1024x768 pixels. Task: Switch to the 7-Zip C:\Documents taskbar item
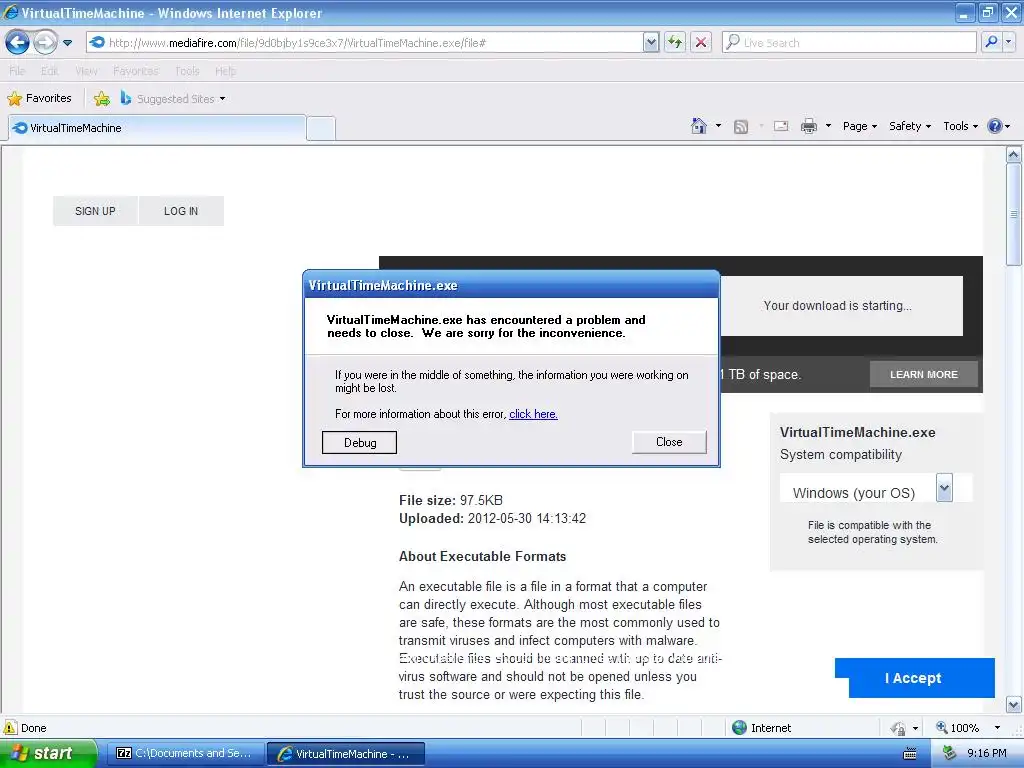(x=185, y=754)
